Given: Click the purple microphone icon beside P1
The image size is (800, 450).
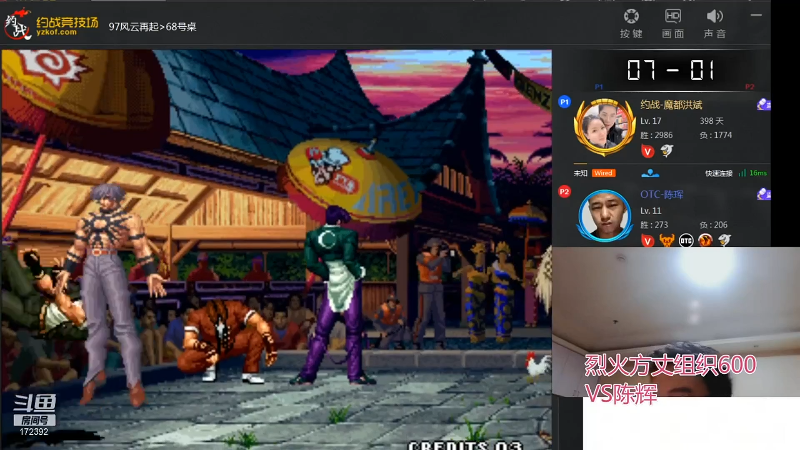Looking at the screenshot, I should click(x=763, y=105).
